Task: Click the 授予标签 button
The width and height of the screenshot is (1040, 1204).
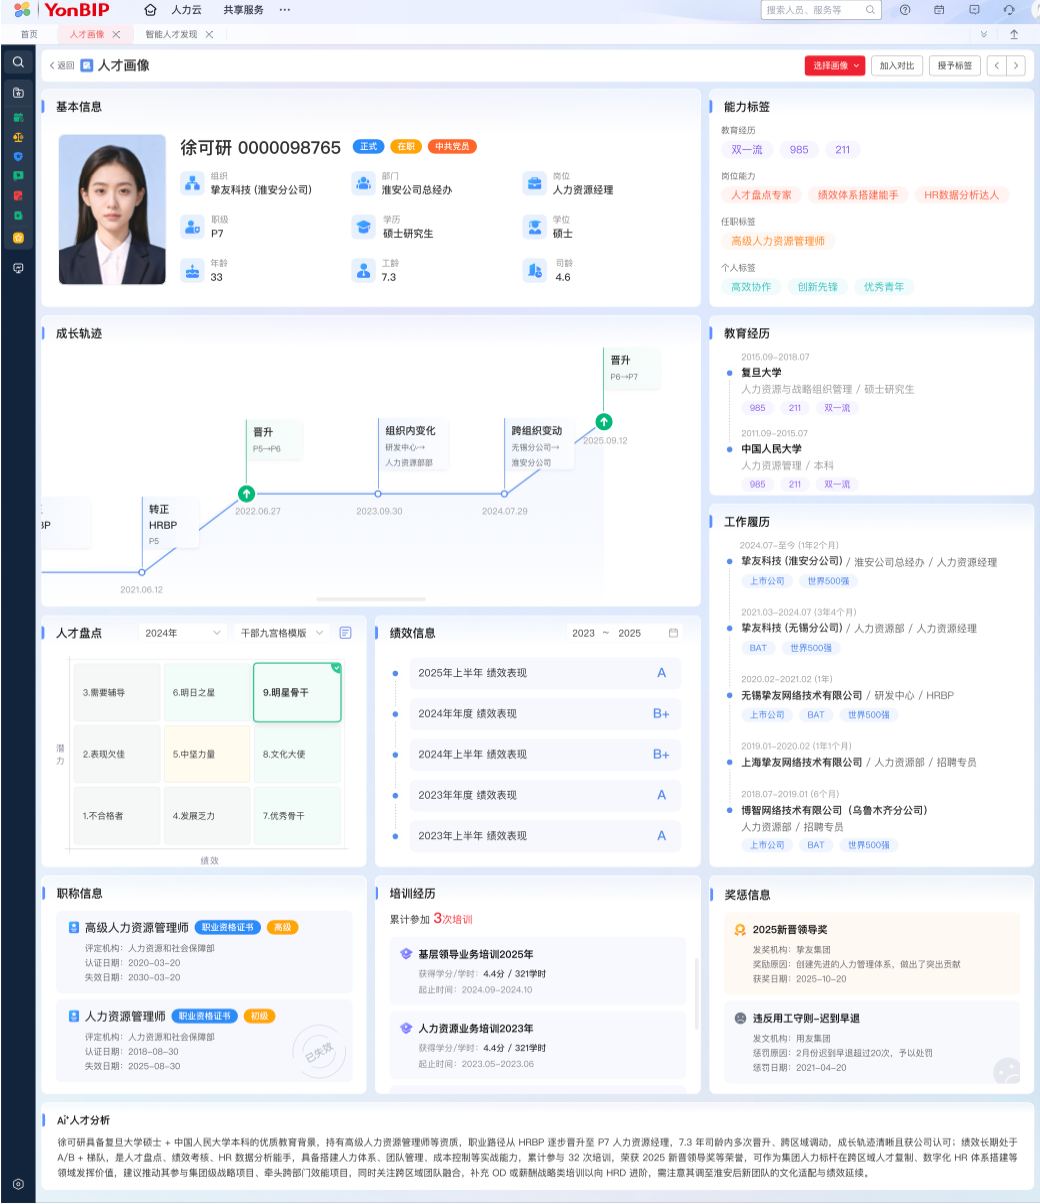Action: point(954,66)
